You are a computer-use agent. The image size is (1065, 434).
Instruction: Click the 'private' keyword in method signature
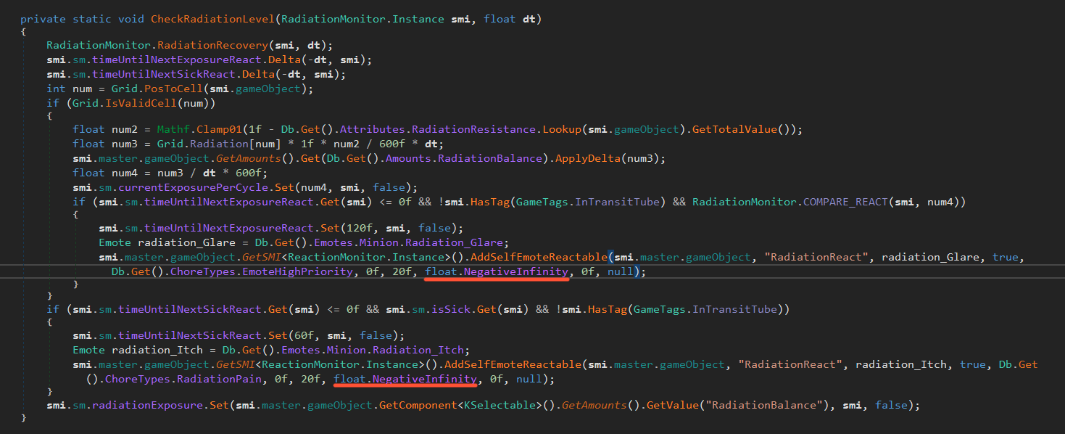click(x=41, y=20)
